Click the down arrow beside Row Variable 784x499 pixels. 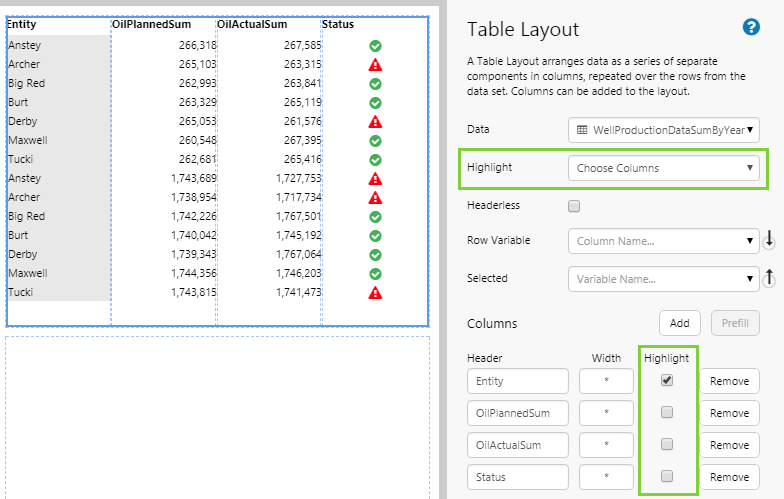coord(768,240)
